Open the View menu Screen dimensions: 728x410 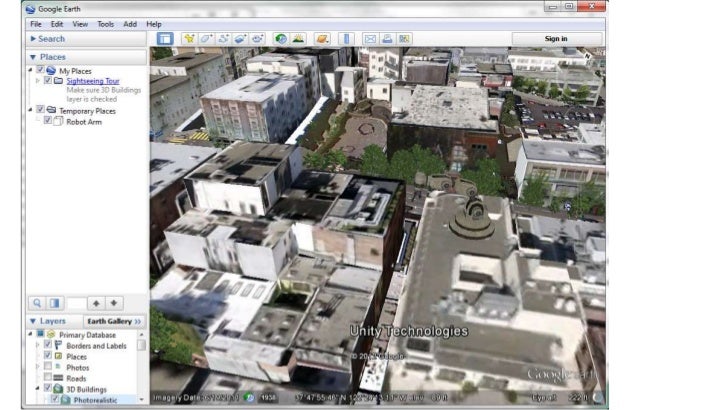tap(80, 24)
